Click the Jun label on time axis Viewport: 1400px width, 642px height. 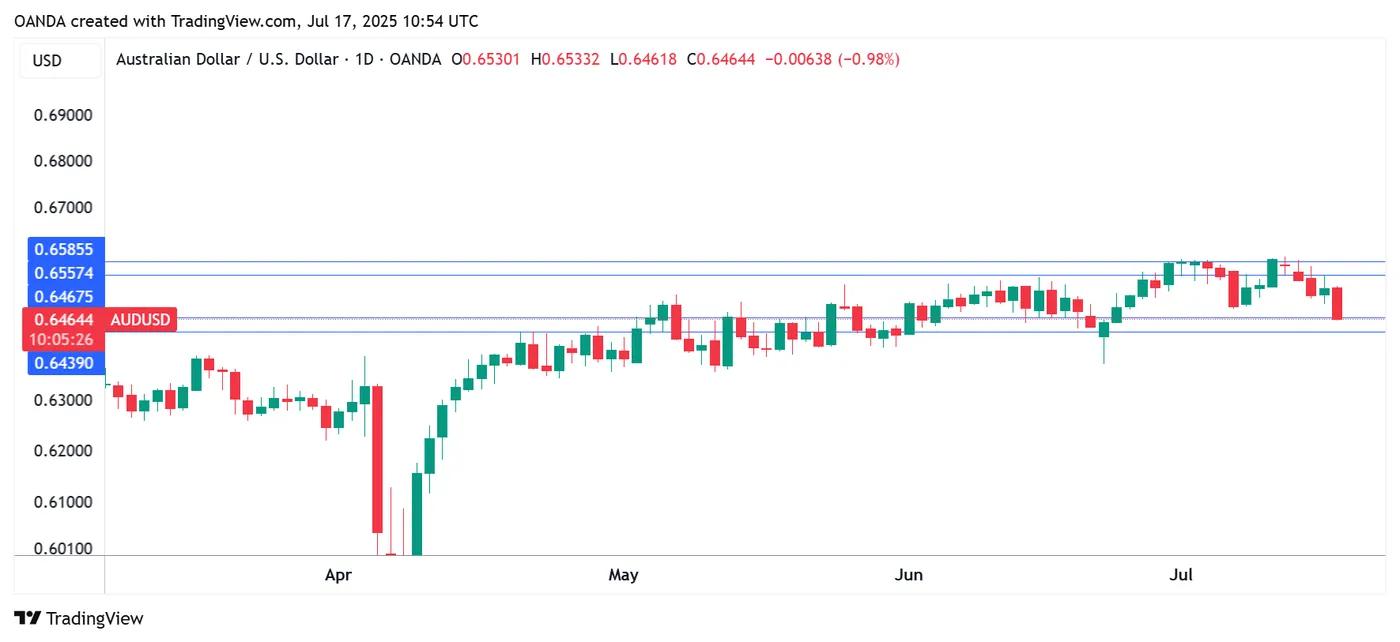(909, 575)
